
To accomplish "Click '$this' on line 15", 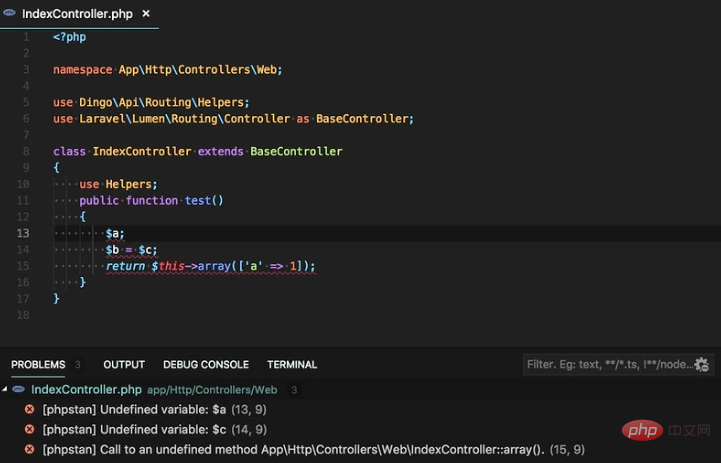I will pyautogui.click(x=168, y=266).
